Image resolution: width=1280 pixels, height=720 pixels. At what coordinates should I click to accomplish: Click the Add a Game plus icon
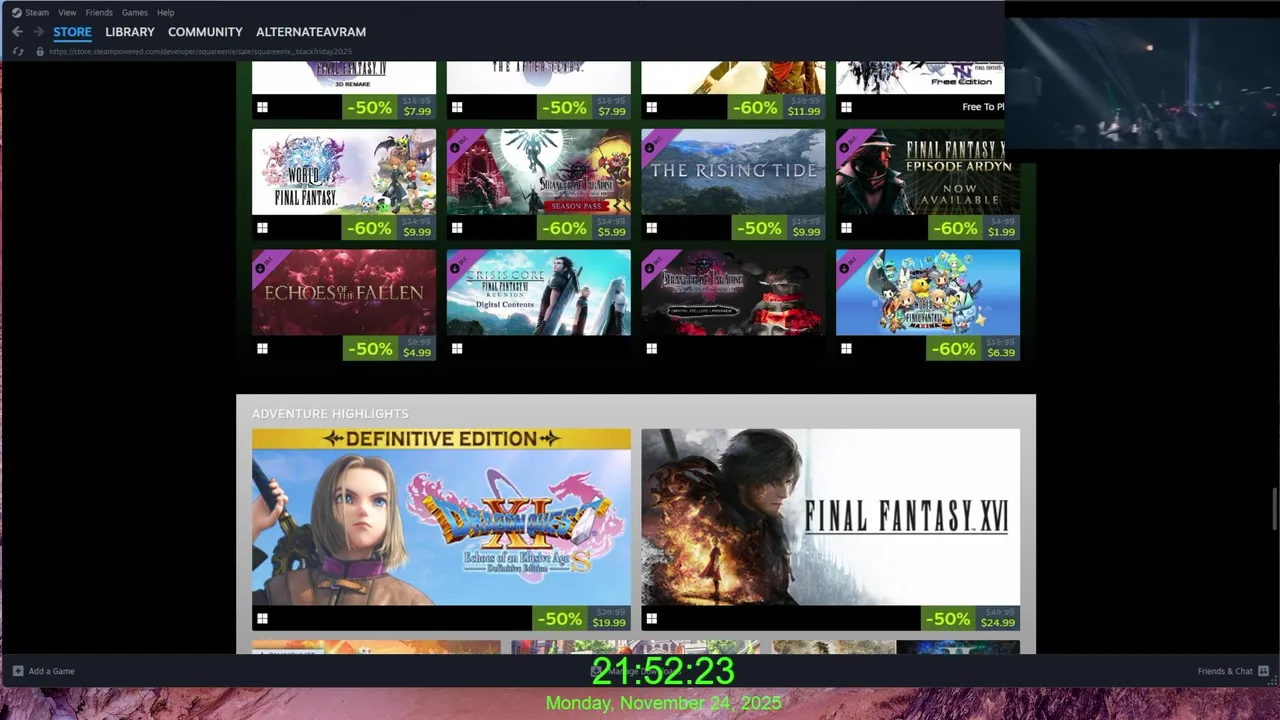[18, 671]
